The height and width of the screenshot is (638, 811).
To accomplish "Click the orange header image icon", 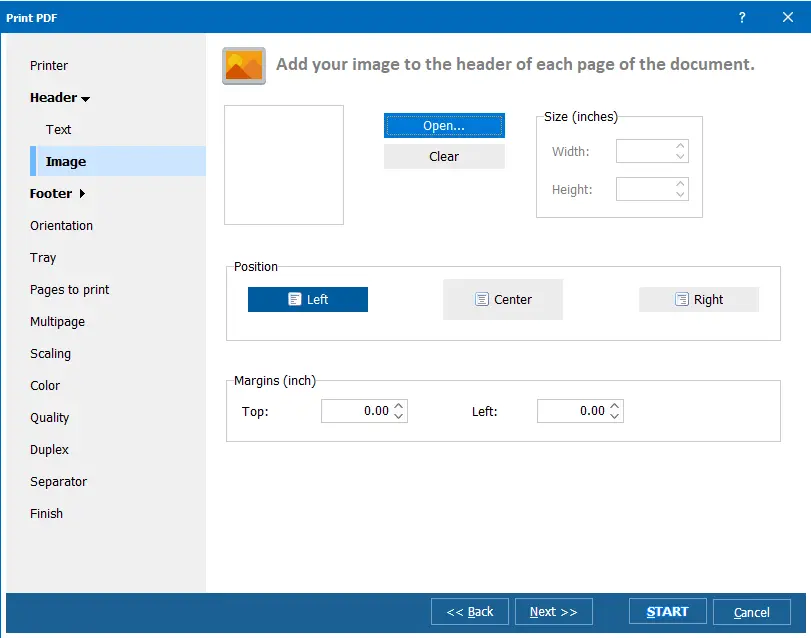I will click(x=241, y=63).
